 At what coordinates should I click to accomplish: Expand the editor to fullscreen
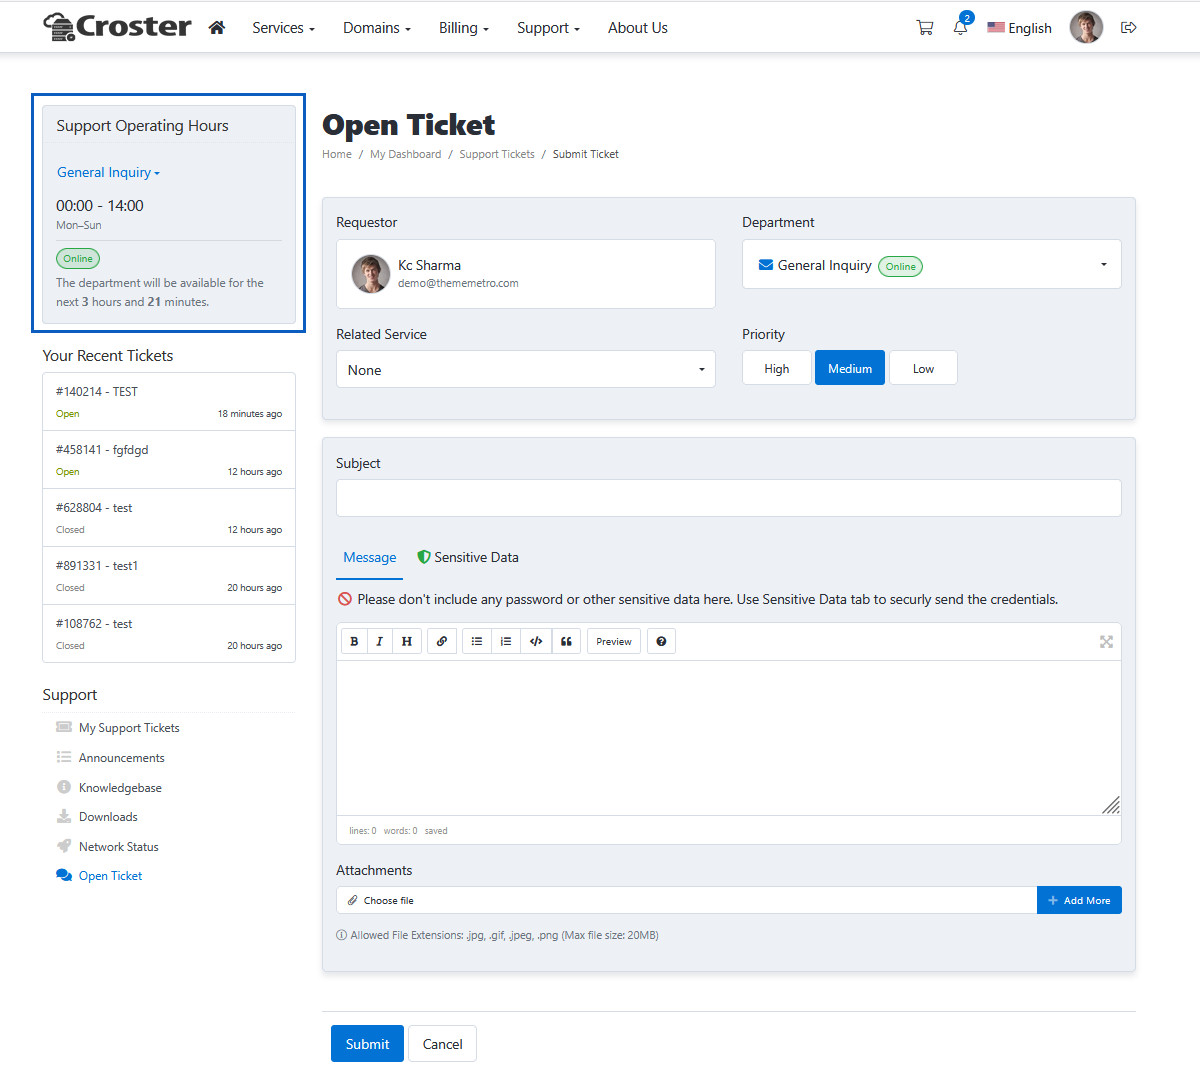coord(1106,642)
